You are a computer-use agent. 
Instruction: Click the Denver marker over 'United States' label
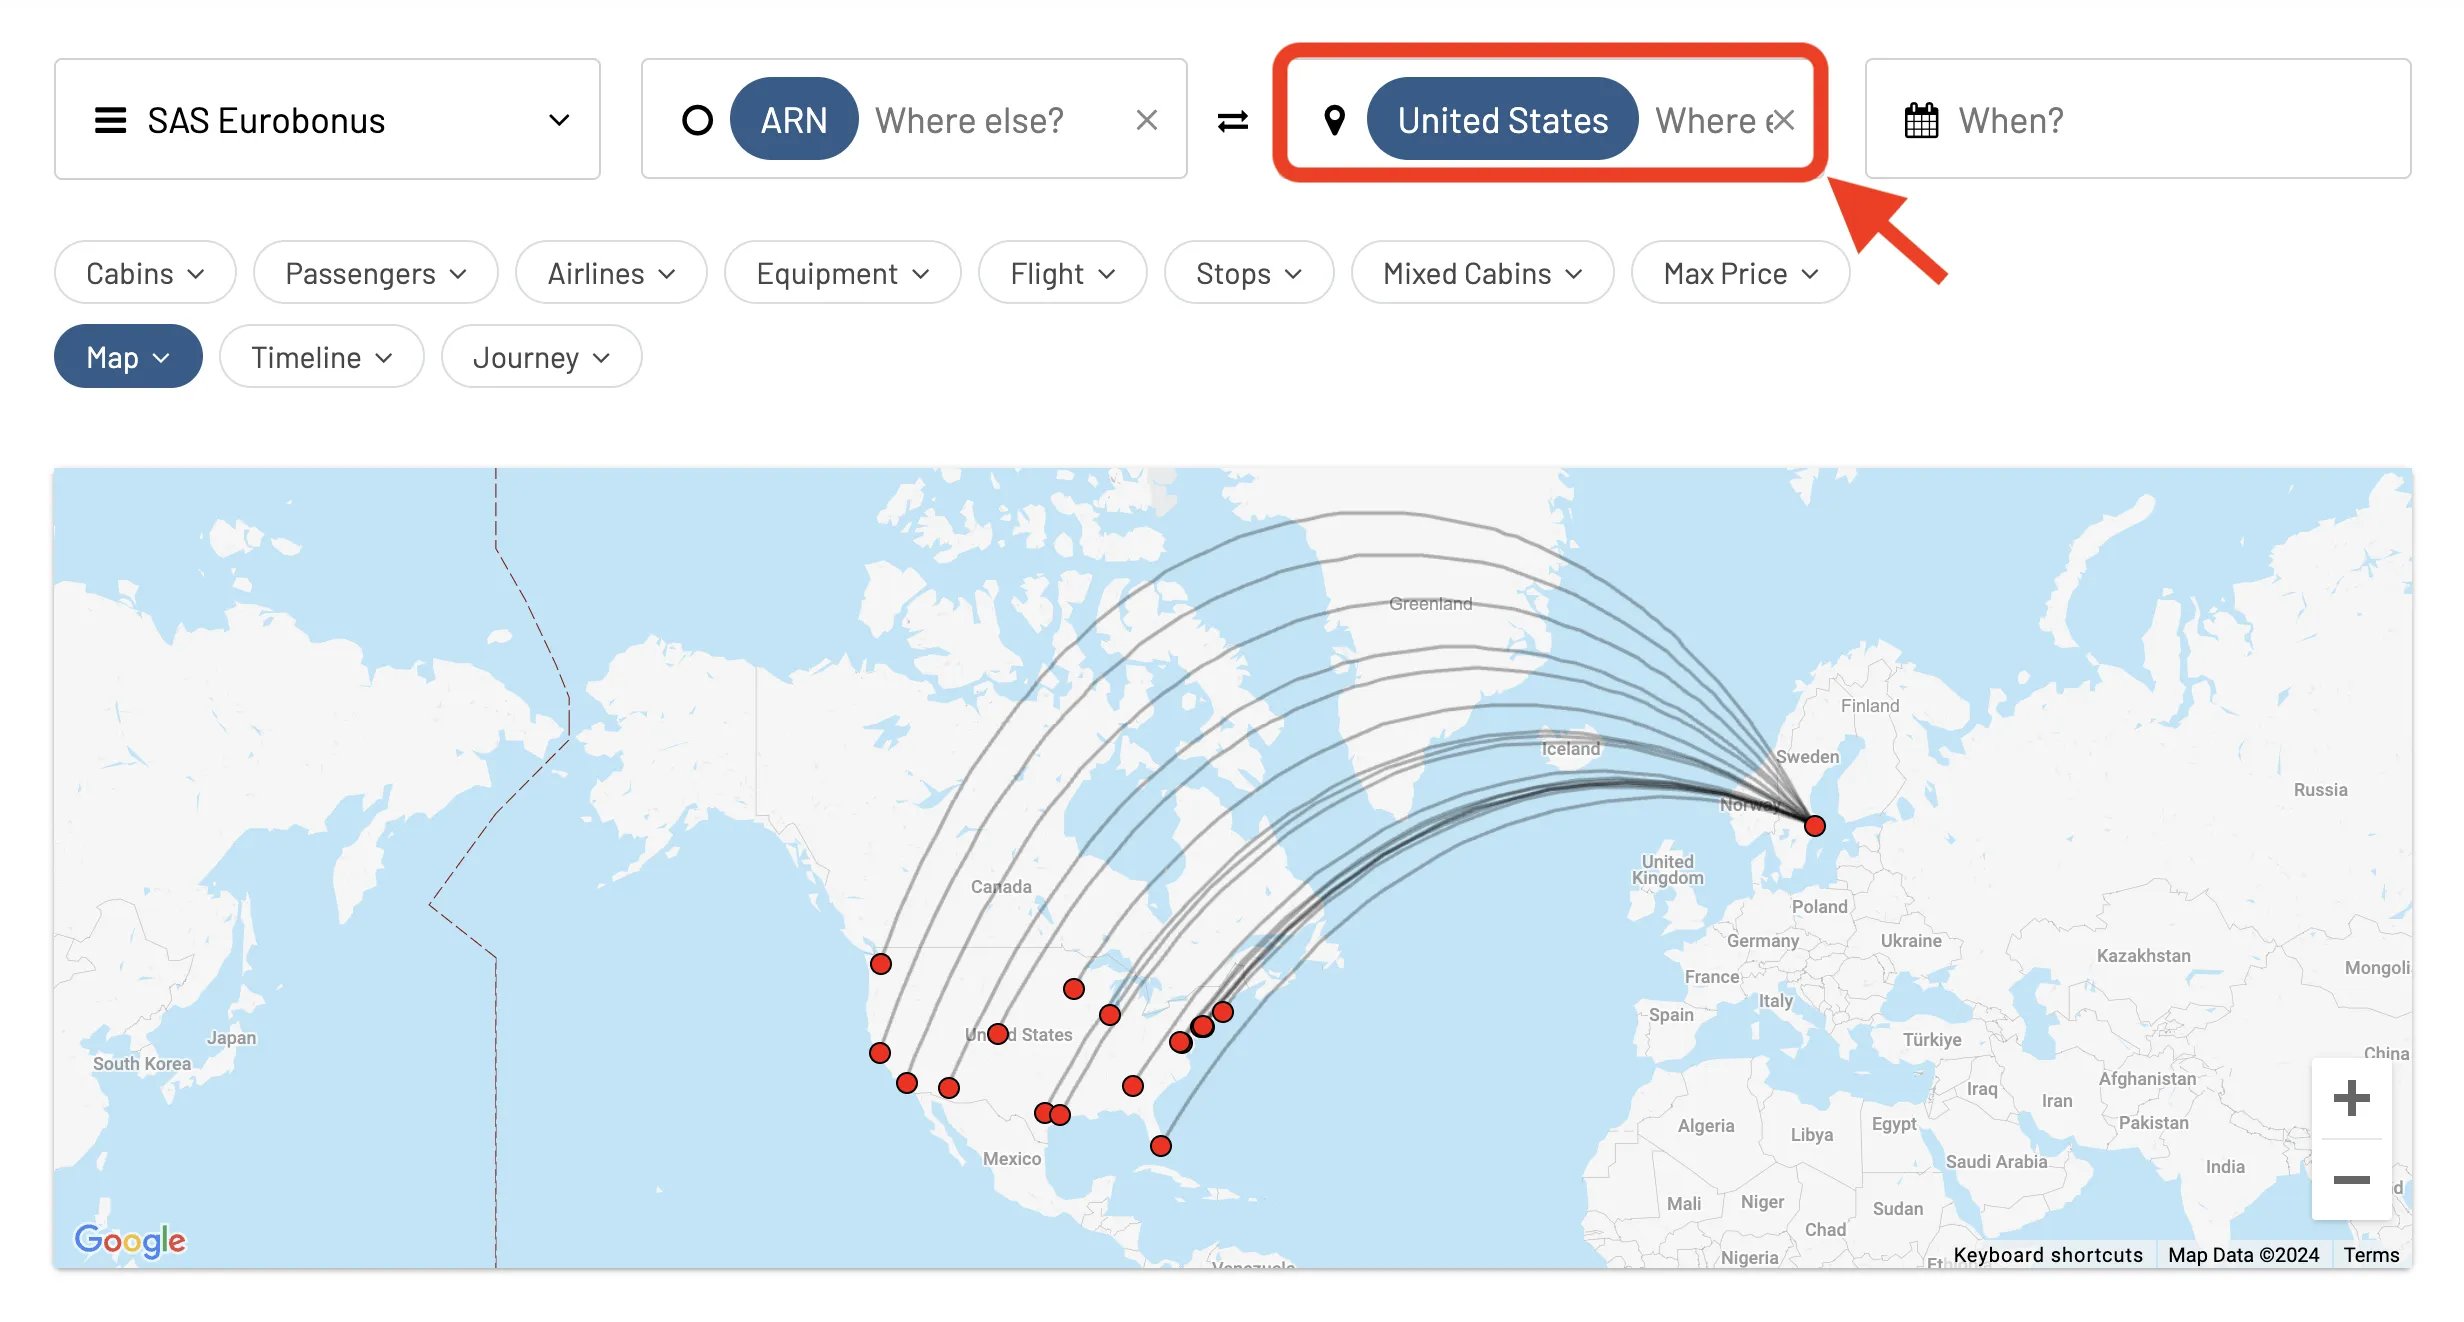coord(998,1034)
